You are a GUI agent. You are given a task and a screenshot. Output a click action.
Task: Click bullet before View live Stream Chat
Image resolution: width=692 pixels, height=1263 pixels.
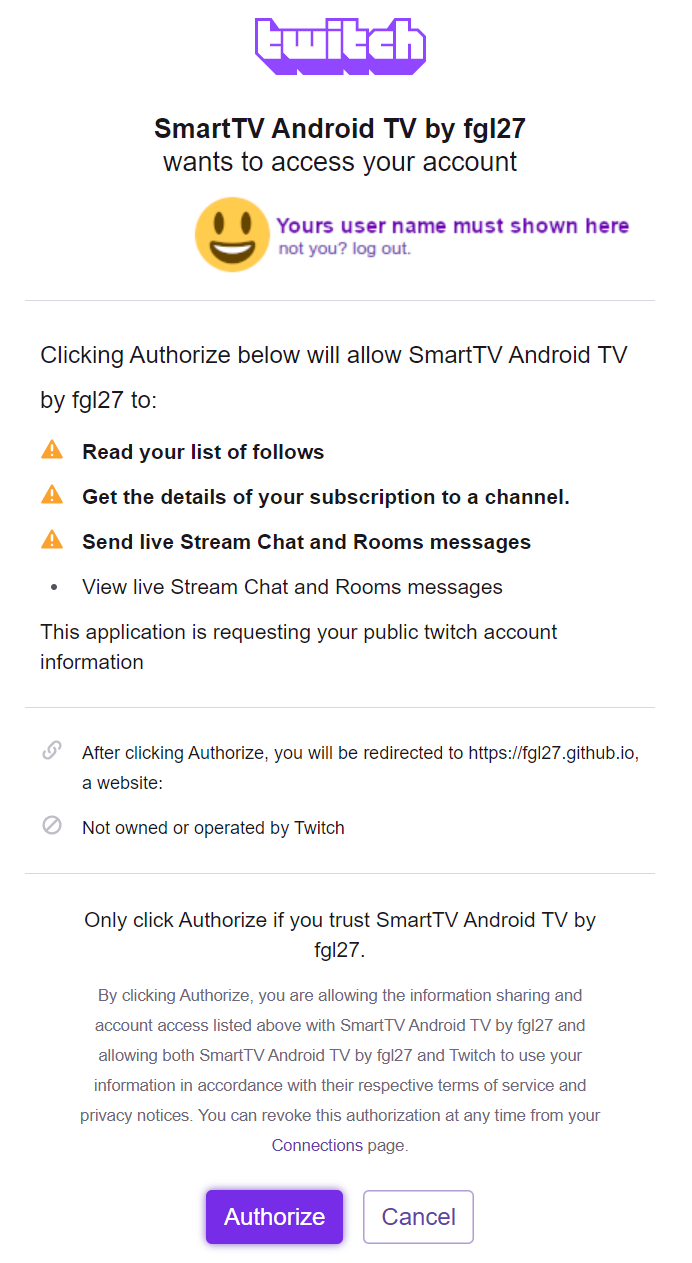(x=53, y=587)
